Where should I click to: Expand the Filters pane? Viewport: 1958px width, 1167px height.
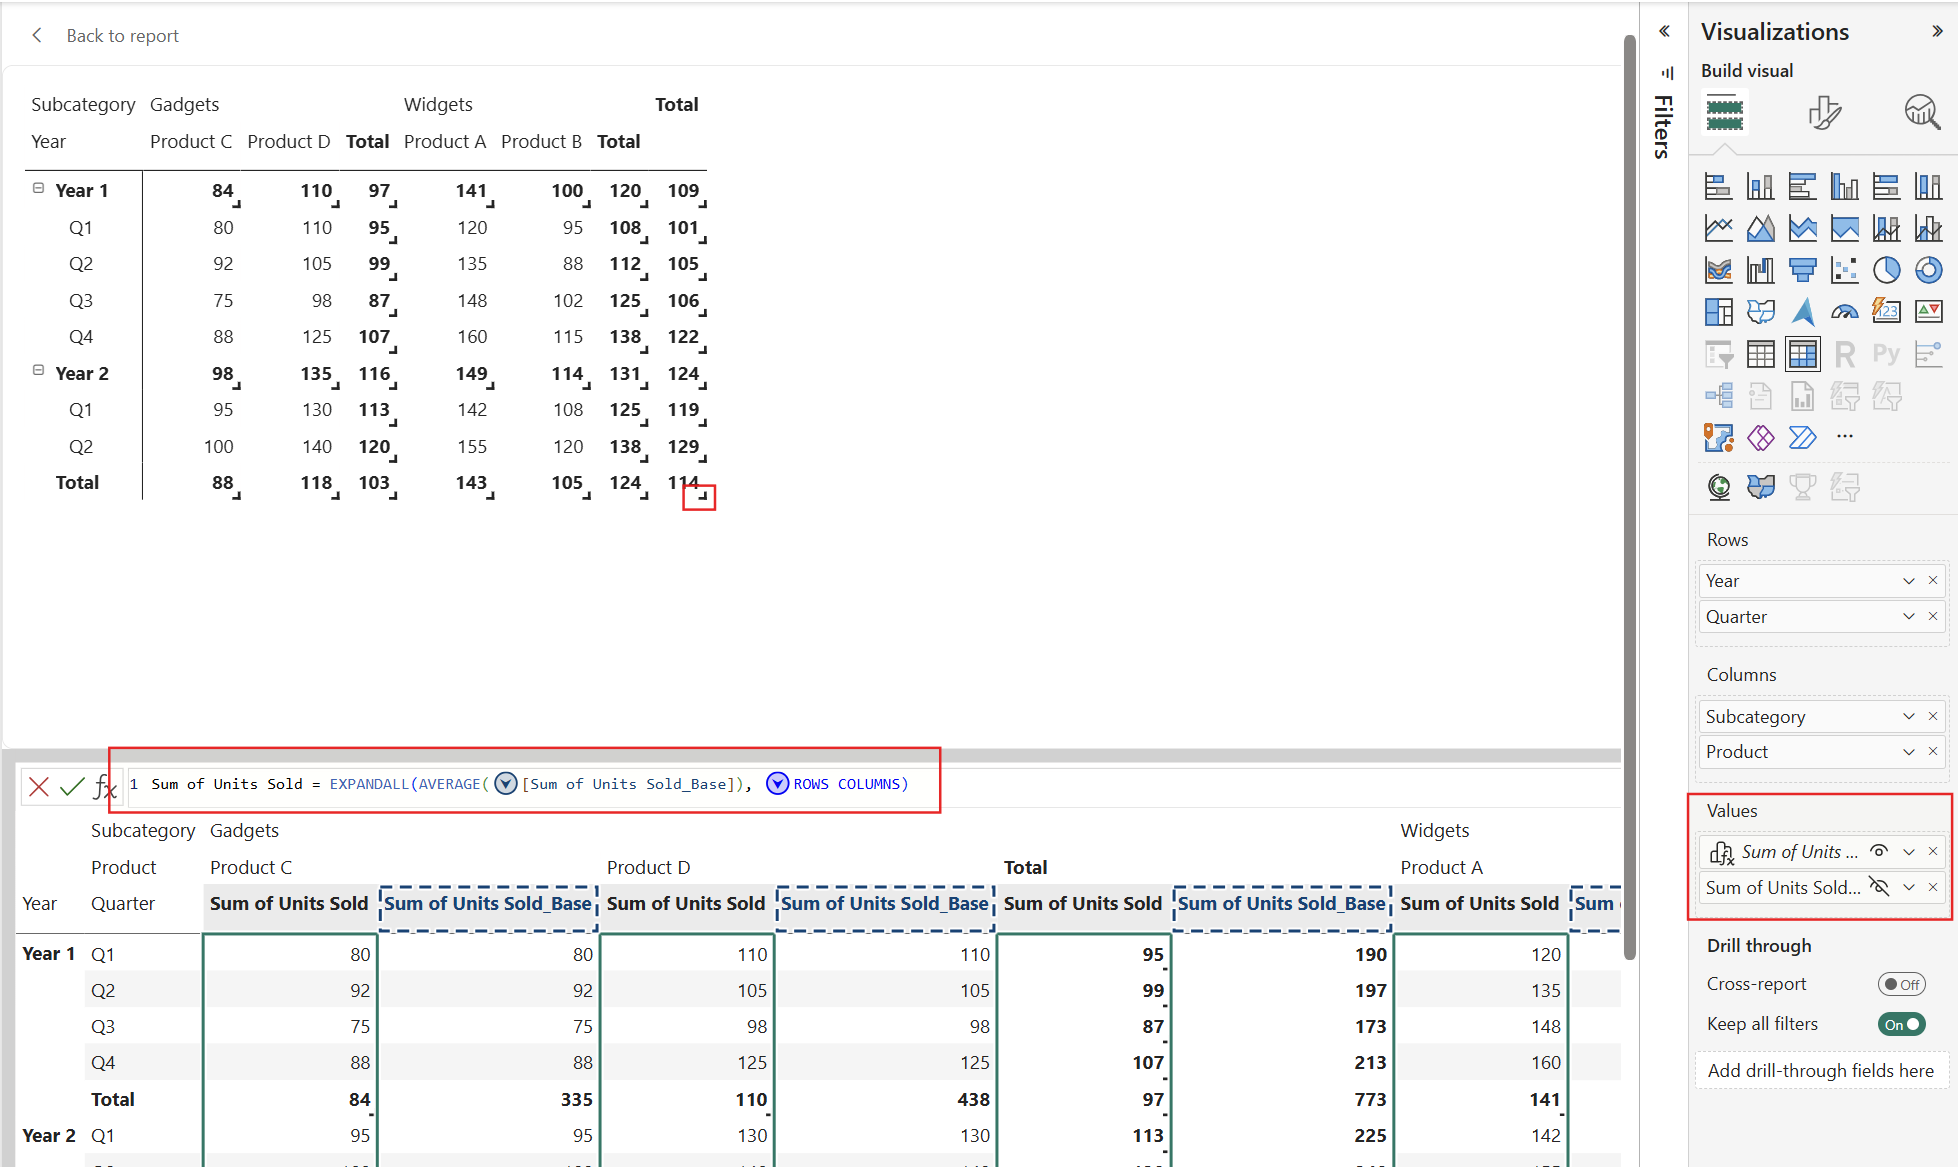tap(1664, 31)
